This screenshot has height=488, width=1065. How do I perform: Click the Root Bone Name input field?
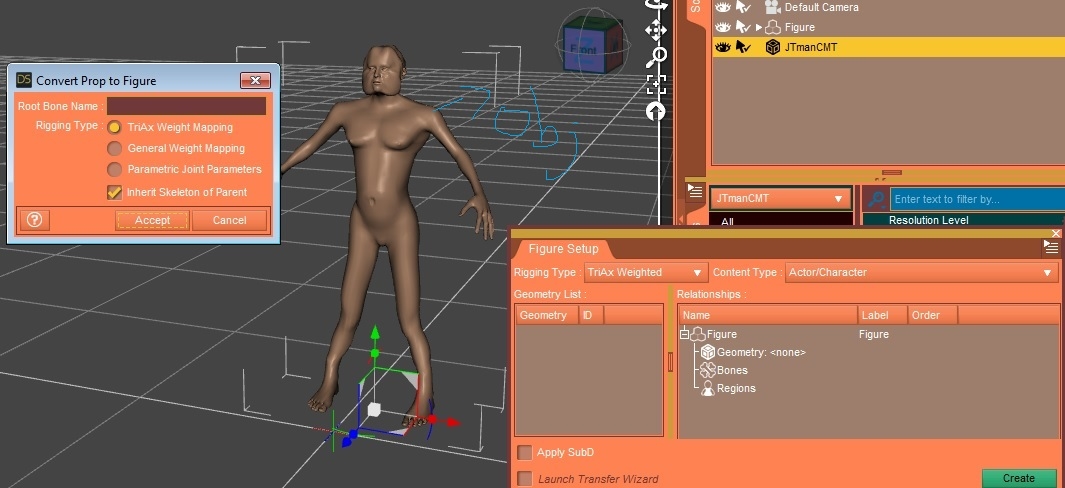[186, 106]
